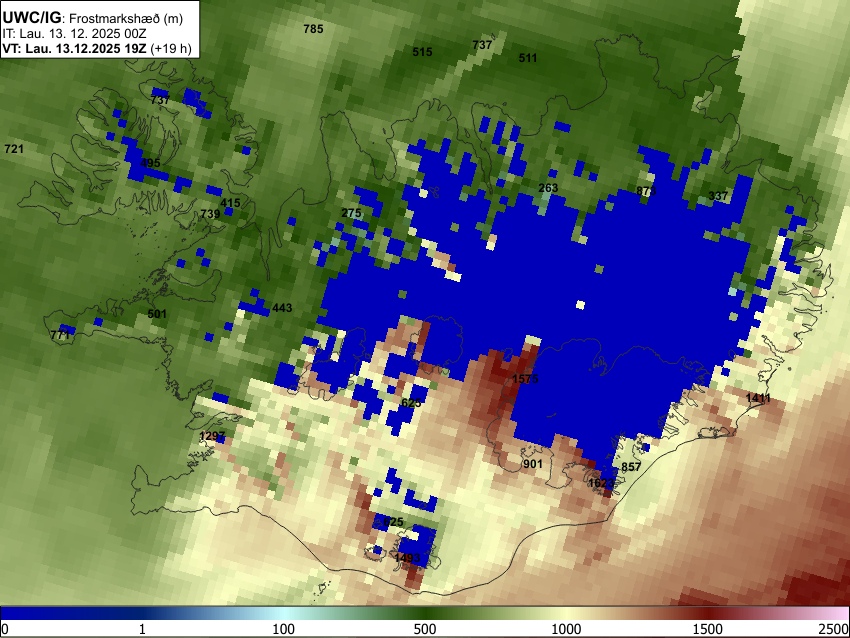Screen dimensions: 850x638
Task: Click the map value 275
Action: click(351, 213)
